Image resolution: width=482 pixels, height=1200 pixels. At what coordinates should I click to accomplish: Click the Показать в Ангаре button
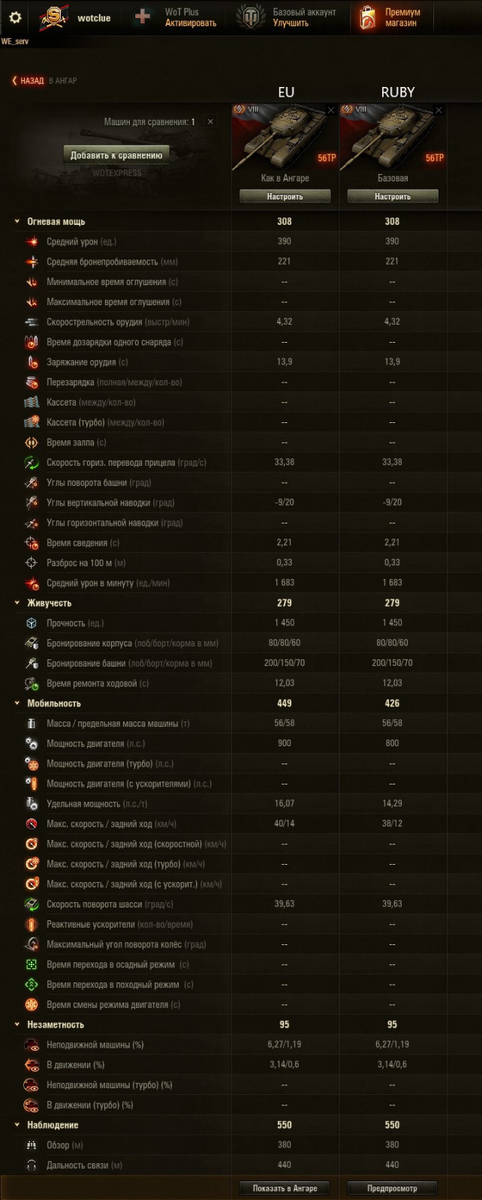click(x=285, y=1188)
